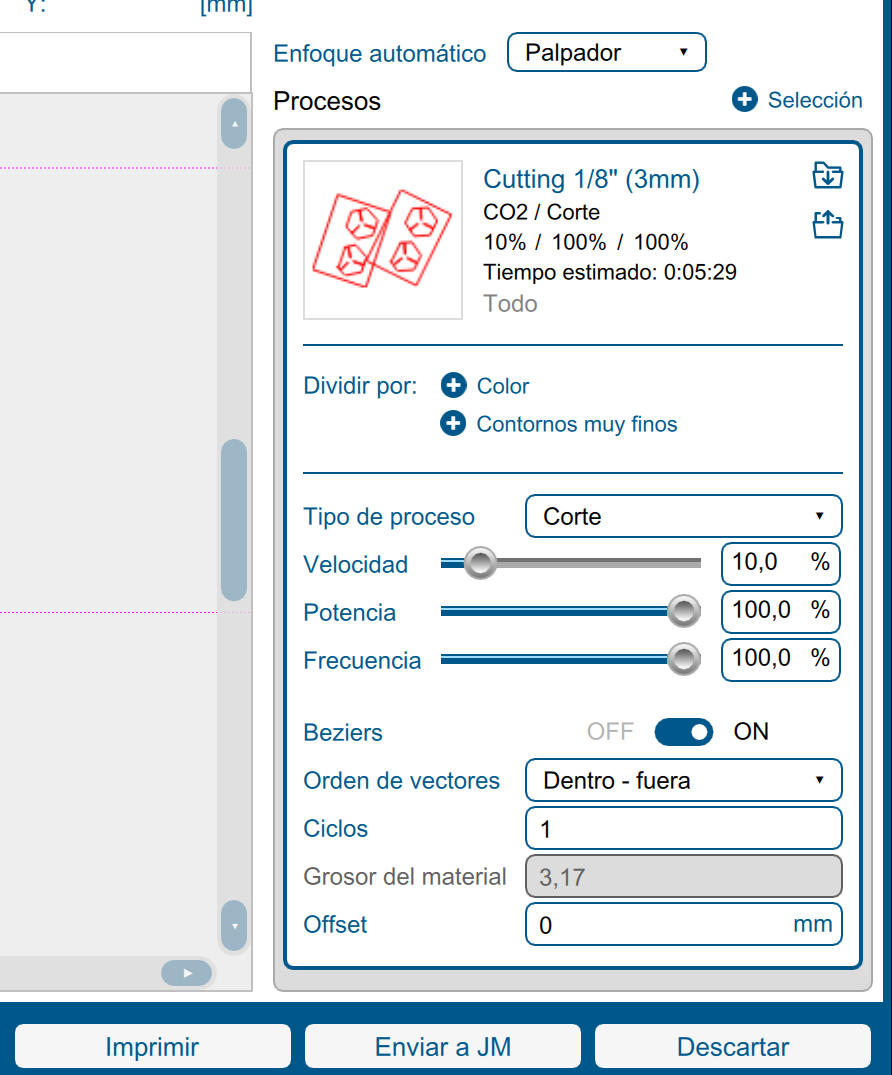Click the Velocidad slider handle
Image resolution: width=892 pixels, height=1075 pixels.
tap(481, 564)
